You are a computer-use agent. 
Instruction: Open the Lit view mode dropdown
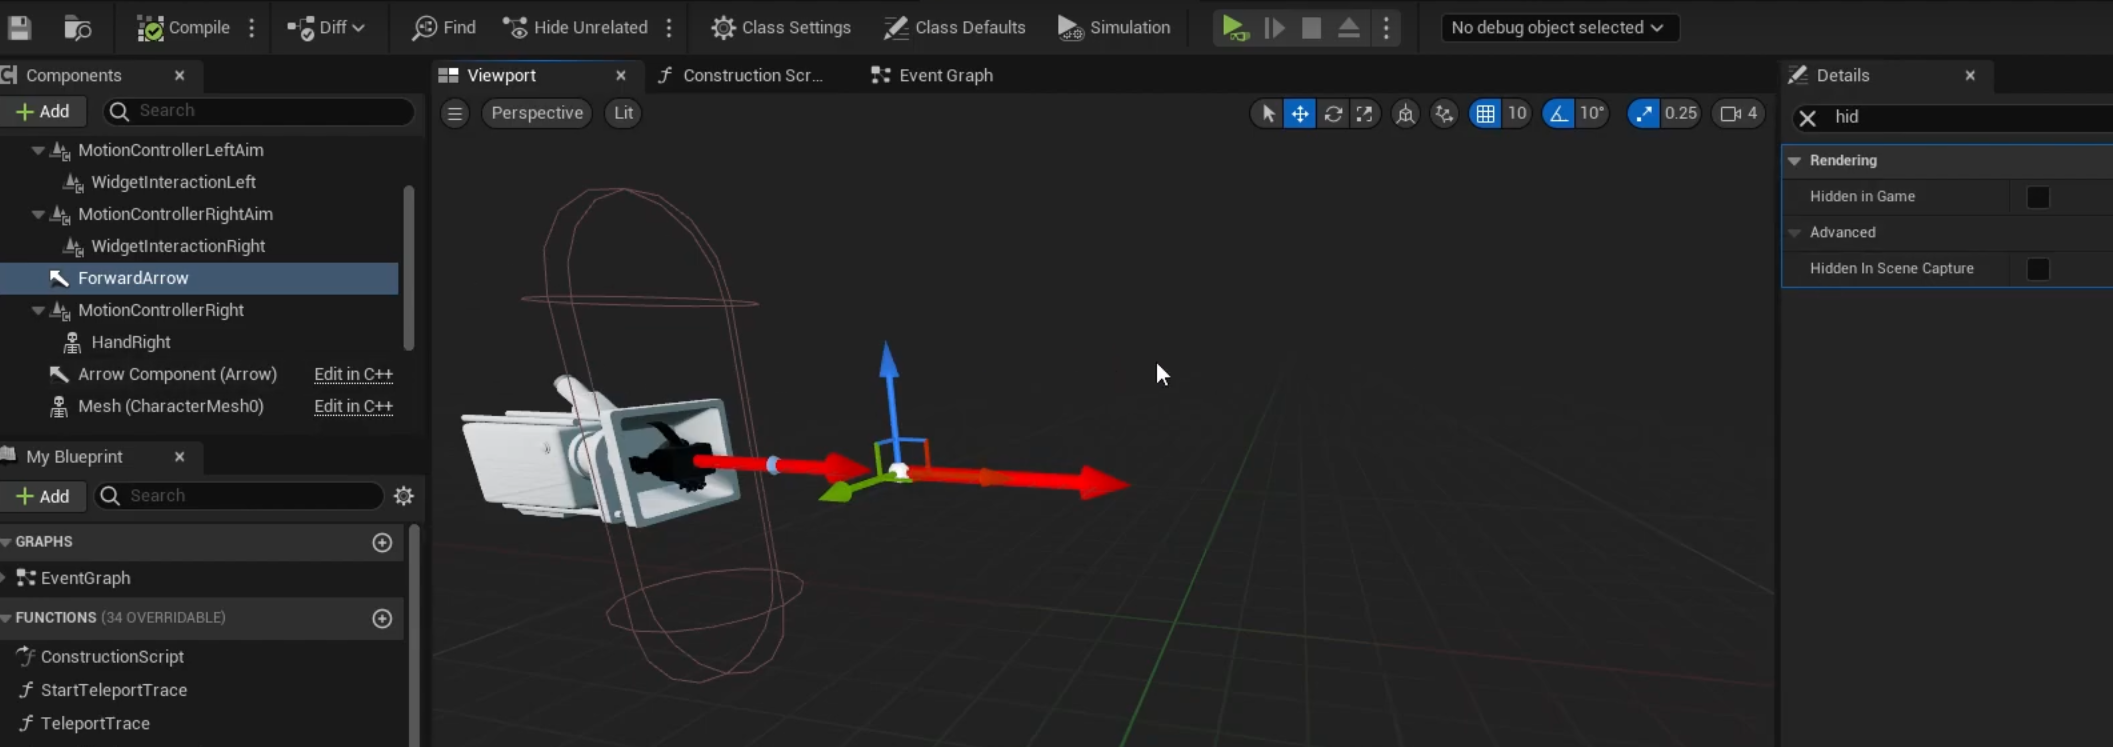pyautogui.click(x=623, y=113)
